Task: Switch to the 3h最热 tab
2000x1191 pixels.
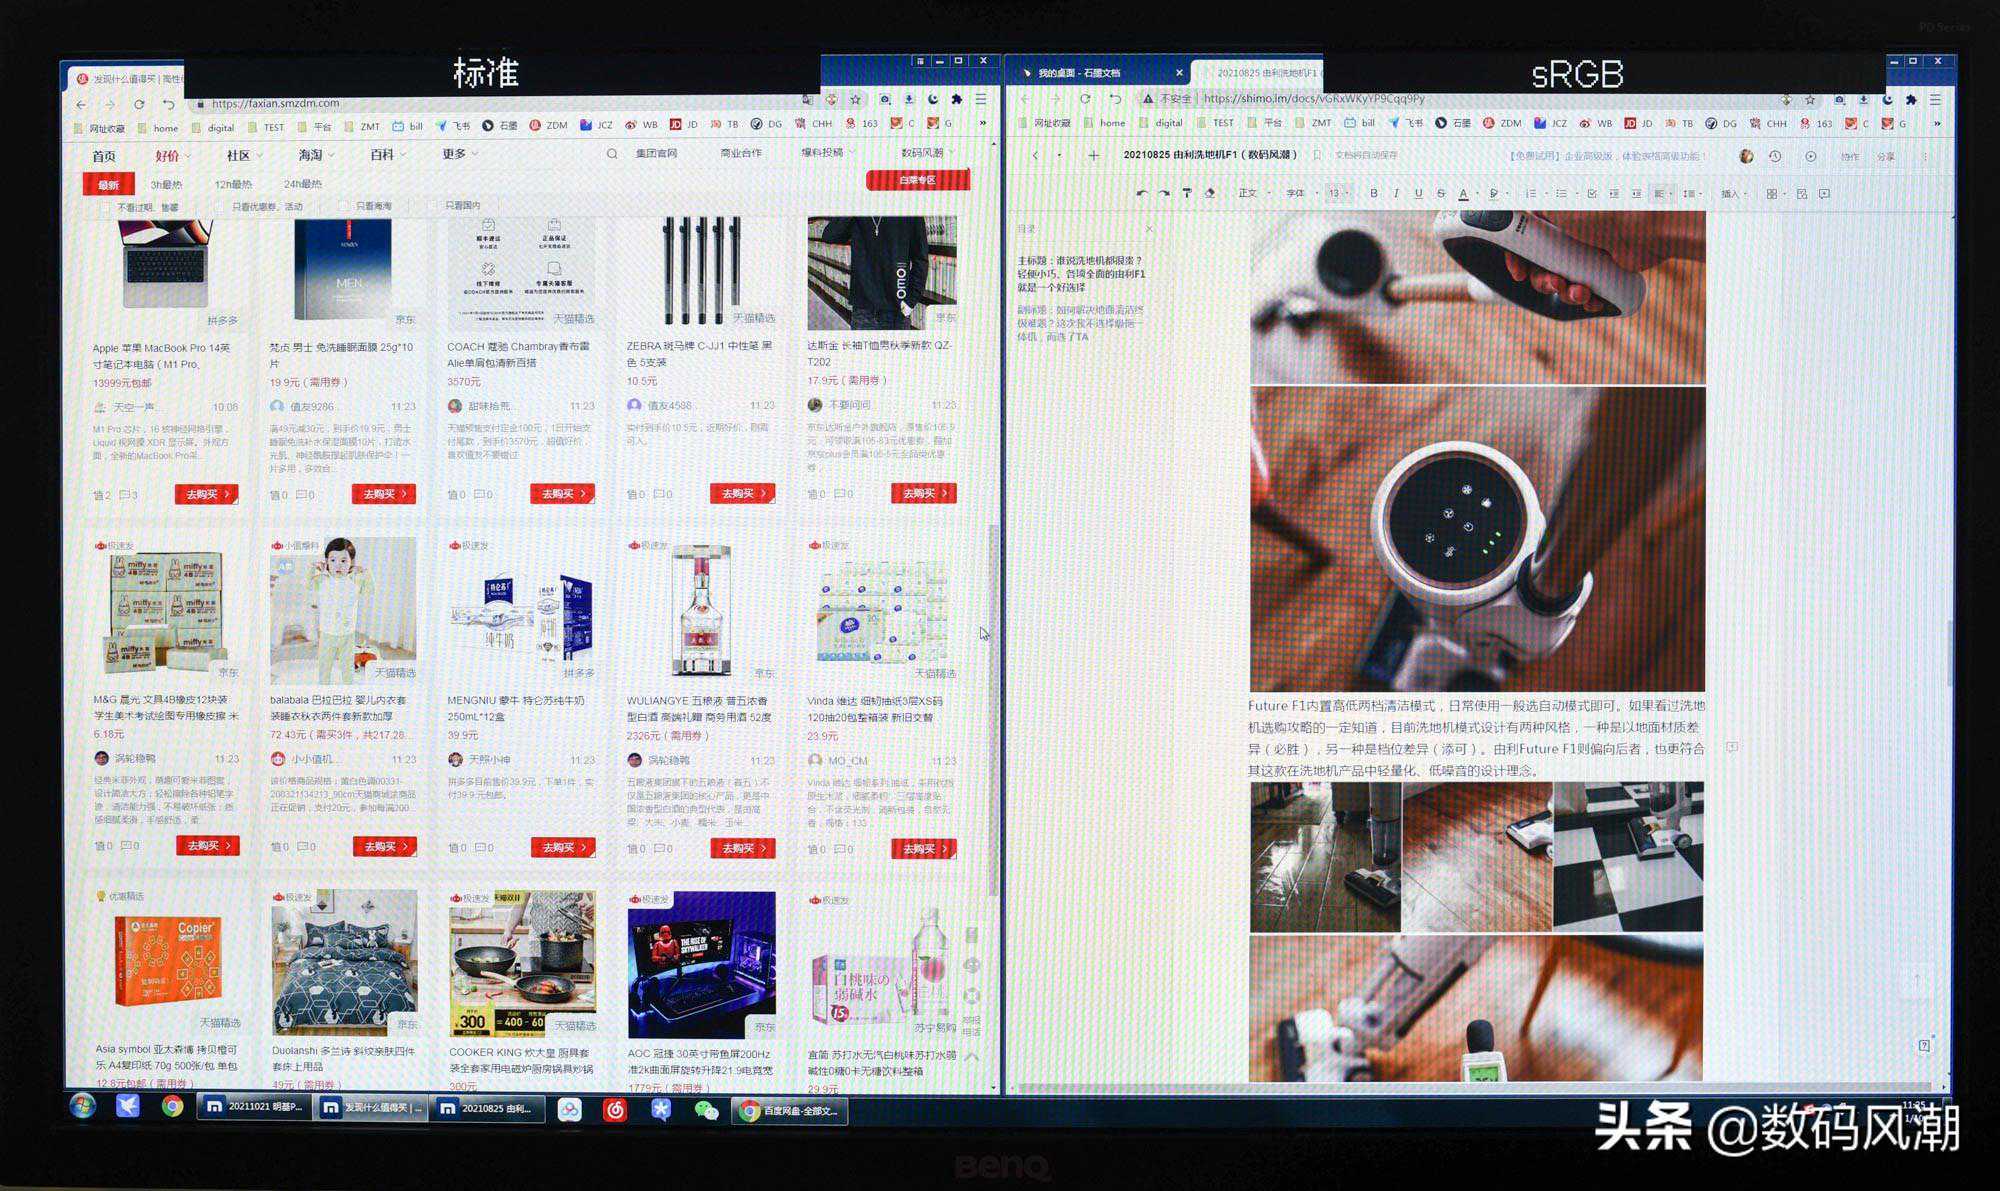Action: [x=166, y=184]
